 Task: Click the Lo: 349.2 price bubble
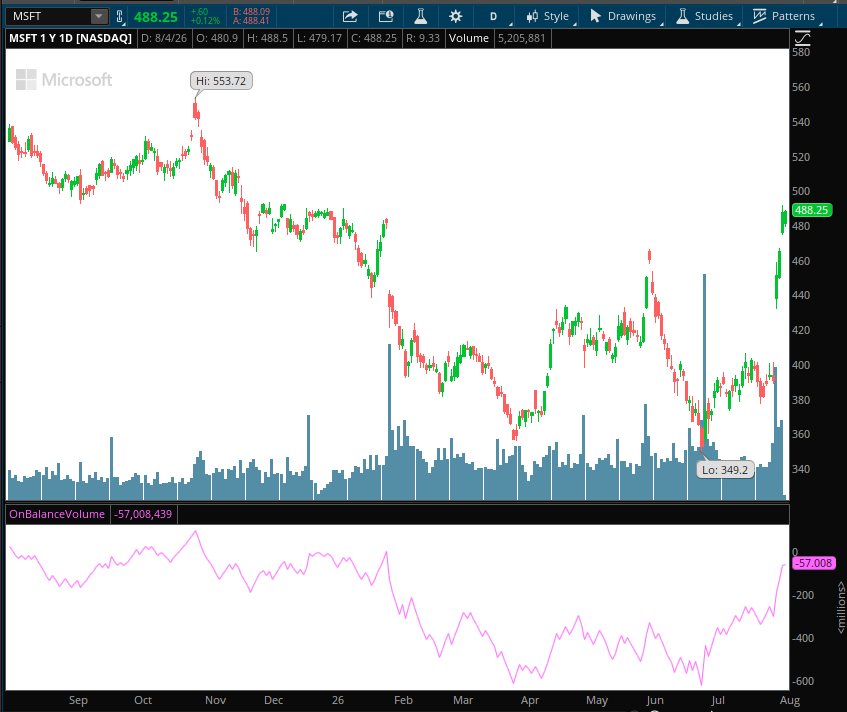[x=725, y=470]
